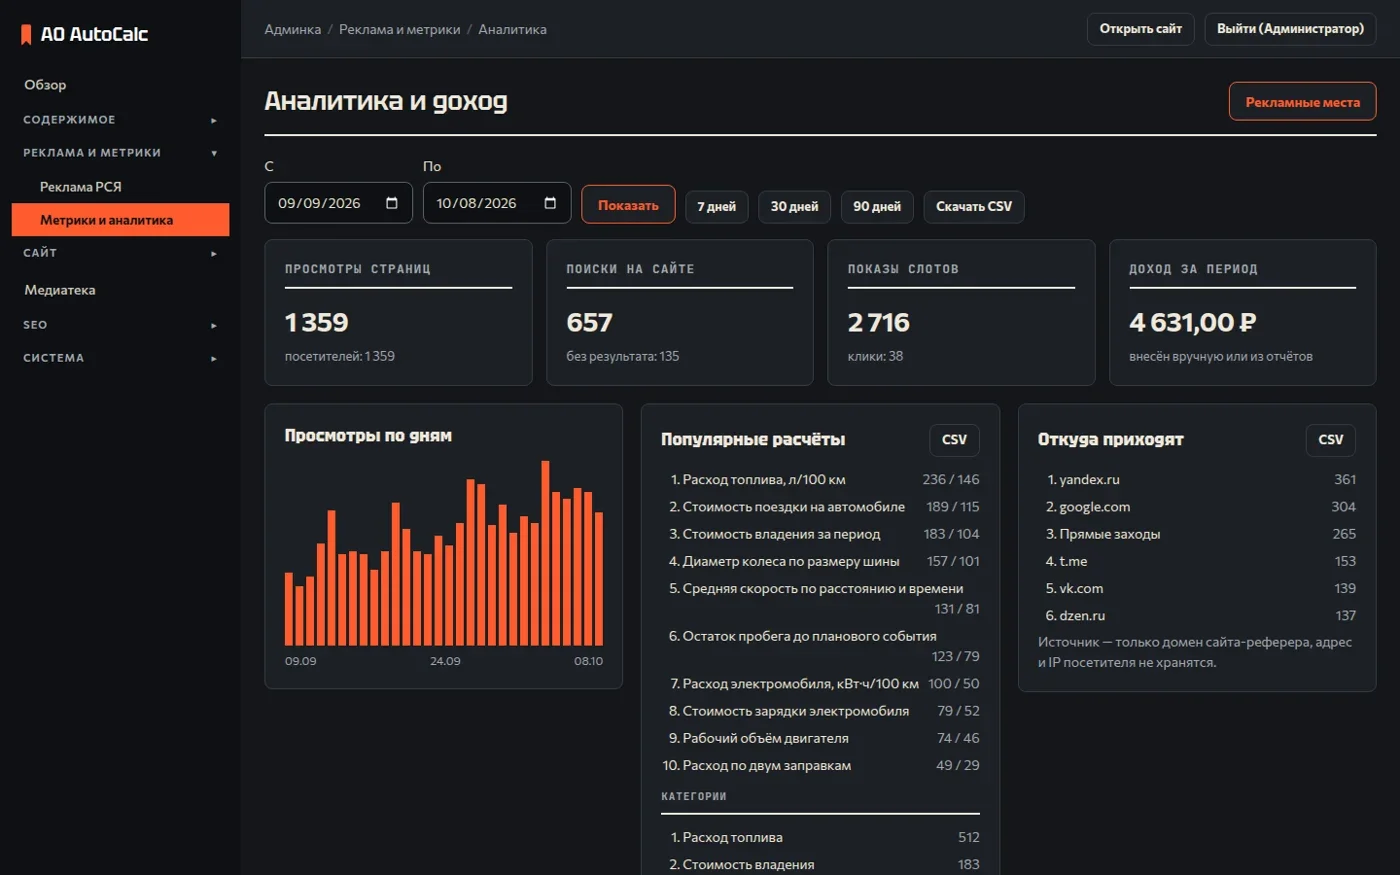This screenshot has height=875, width=1400.
Task: Click the клики: 38 text
Action: pos(875,356)
